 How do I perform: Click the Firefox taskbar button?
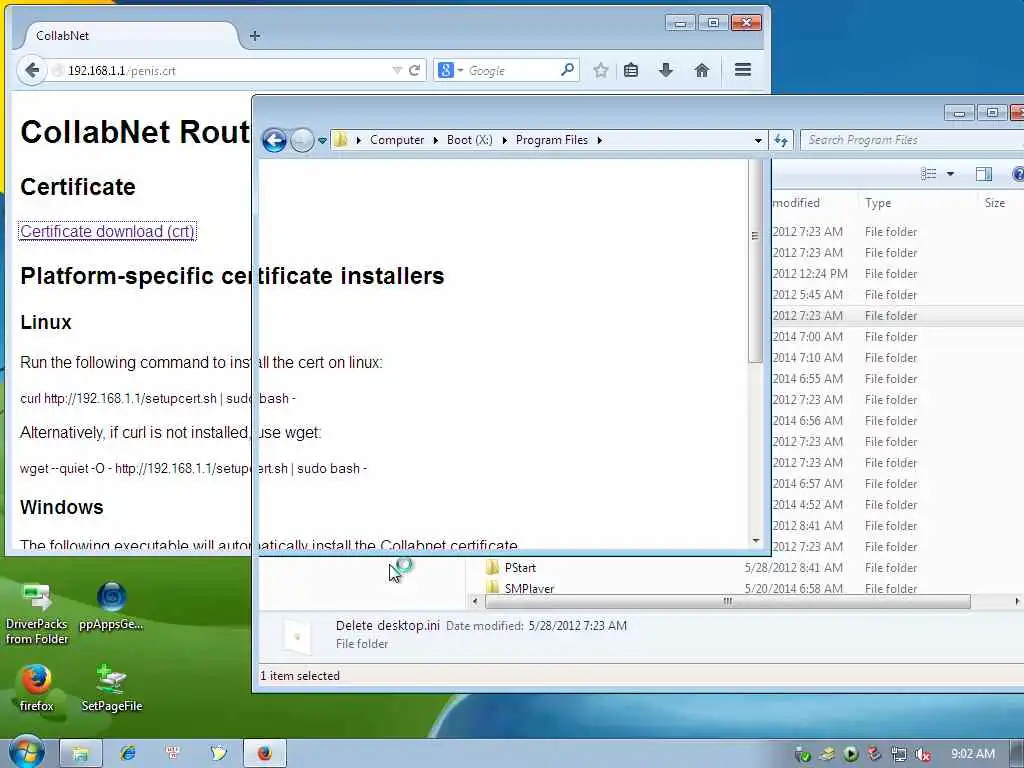pos(264,754)
